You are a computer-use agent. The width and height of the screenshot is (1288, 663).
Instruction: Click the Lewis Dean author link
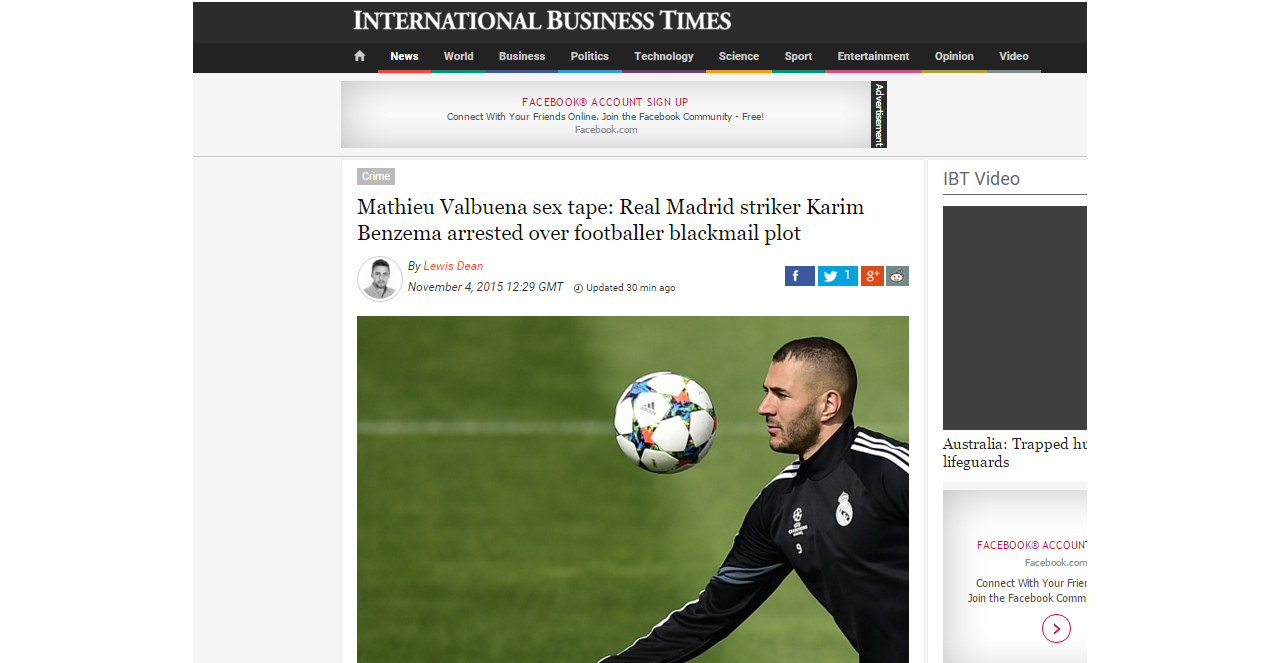click(x=453, y=266)
